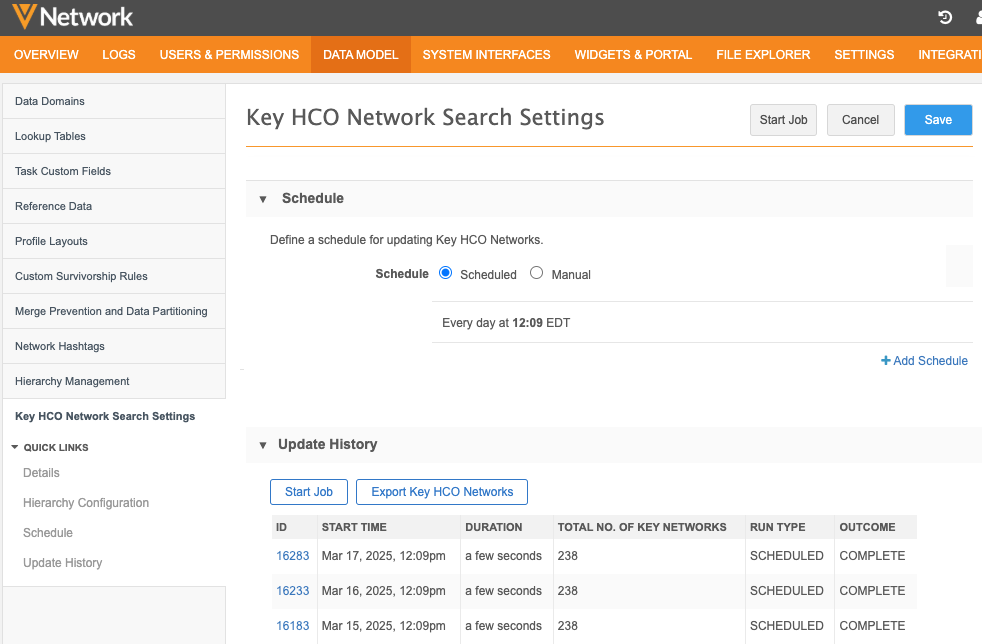The width and height of the screenshot is (982, 644).
Task: Click the plus icon beside Add Schedule
Action: pyautogui.click(x=885, y=361)
